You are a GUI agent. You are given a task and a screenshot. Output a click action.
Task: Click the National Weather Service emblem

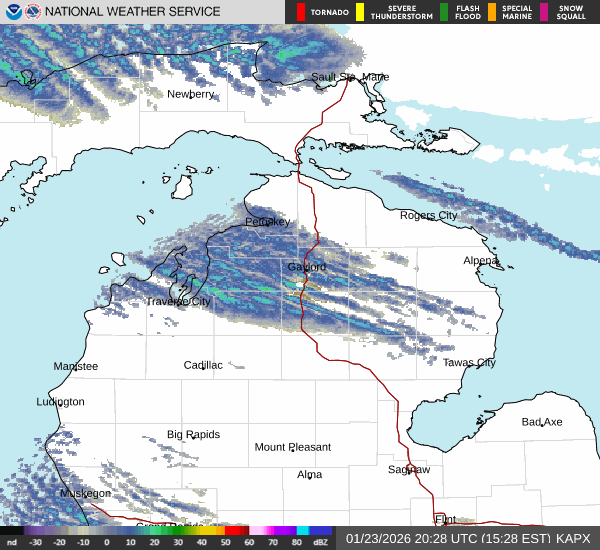(34, 11)
